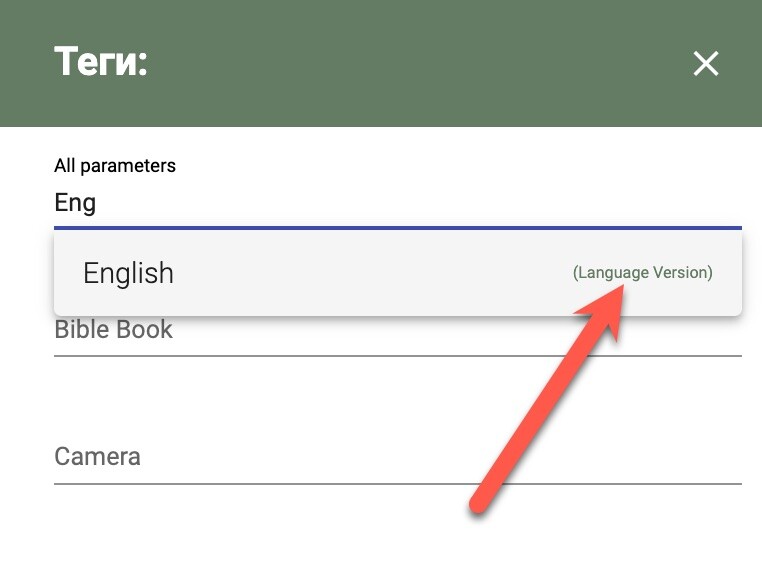Image resolution: width=762 pixels, height=562 pixels.
Task: Click the All parameters search field
Action: [x=397, y=204]
